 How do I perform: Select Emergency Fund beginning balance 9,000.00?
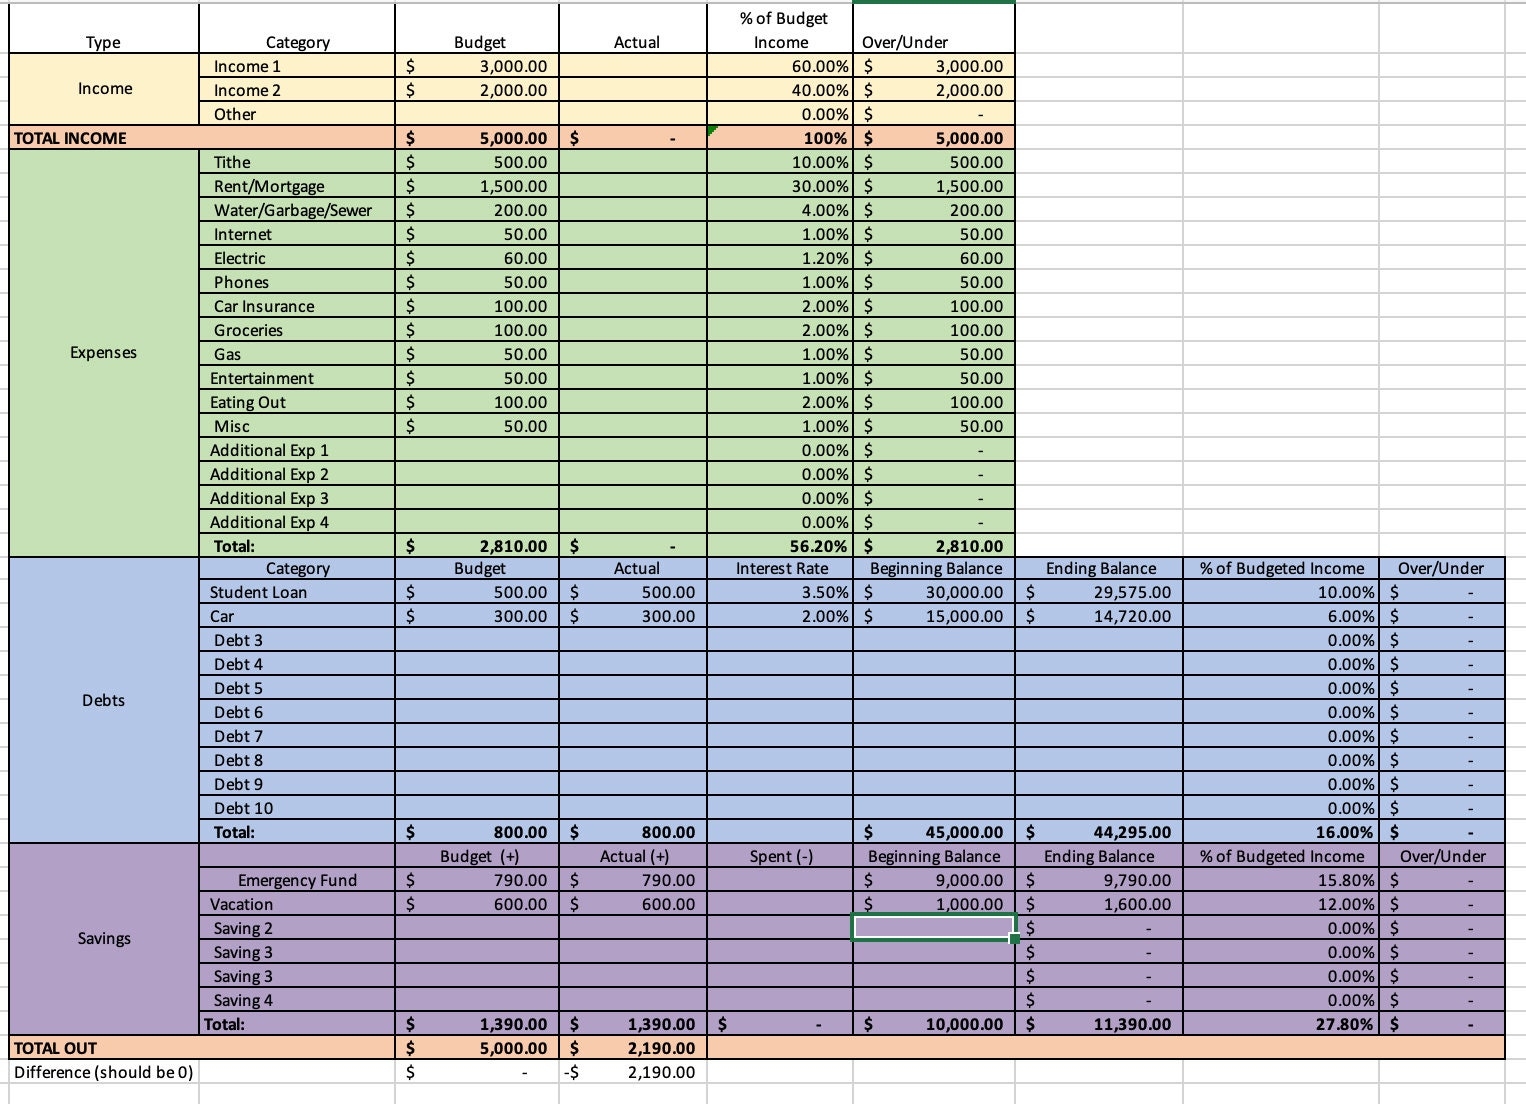(x=933, y=880)
